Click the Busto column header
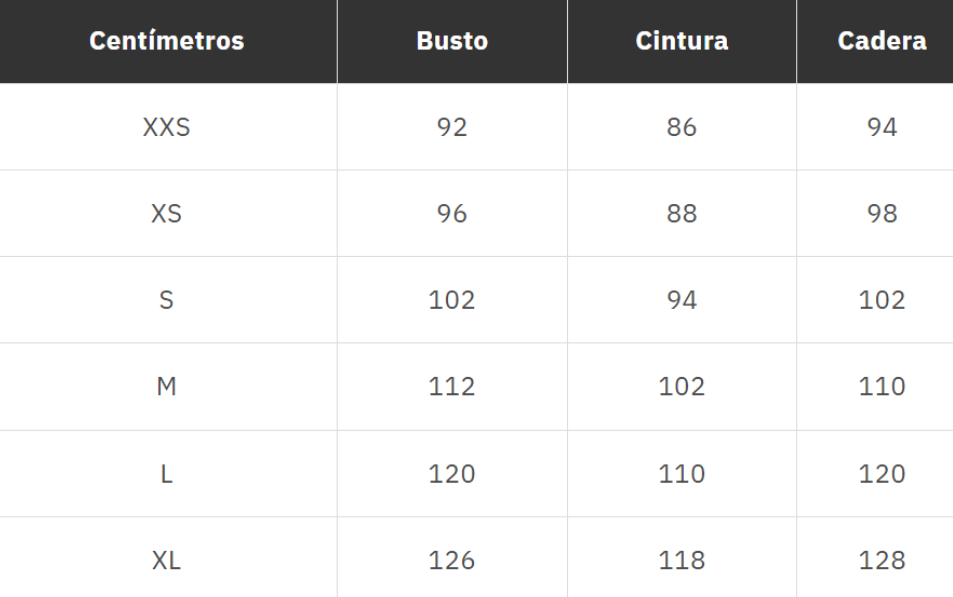The height and width of the screenshot is (597, 953). click(452, 41)
